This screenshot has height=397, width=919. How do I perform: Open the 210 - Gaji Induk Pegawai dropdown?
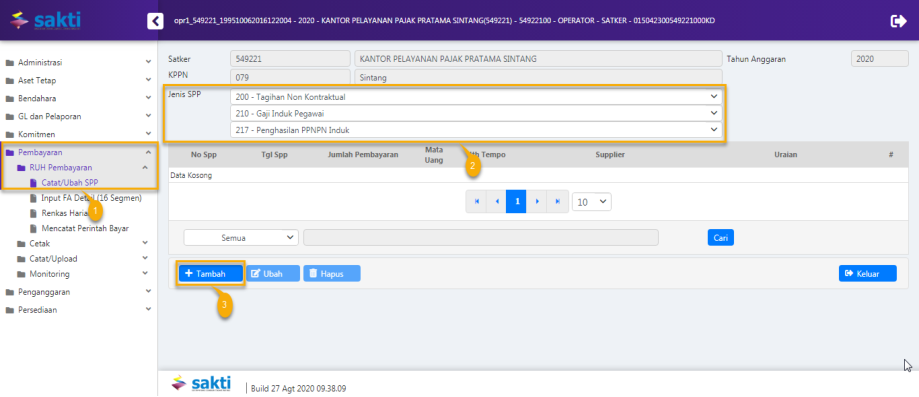[x=476, y=113]
